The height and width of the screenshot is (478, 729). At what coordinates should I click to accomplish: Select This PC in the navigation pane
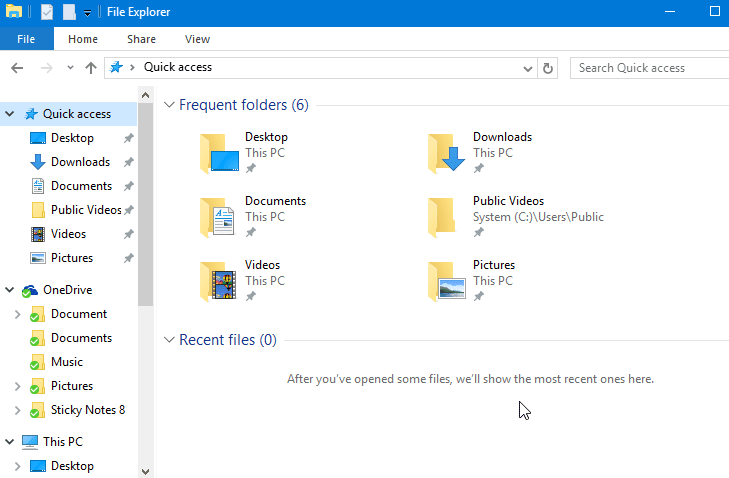pyautogui.click(x=62, y=442)
